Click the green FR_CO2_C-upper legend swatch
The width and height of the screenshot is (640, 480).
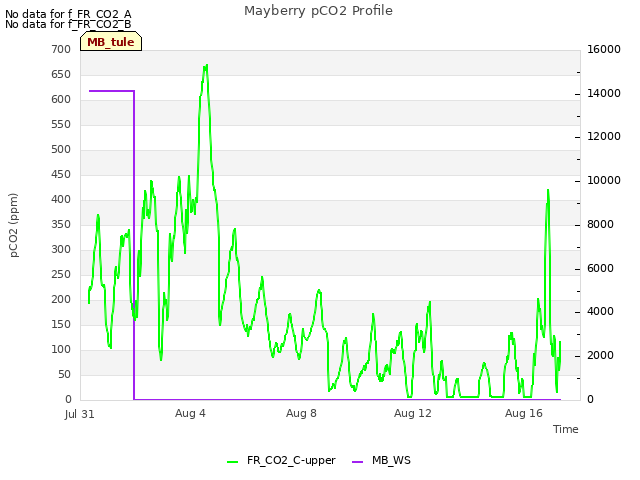click(x=232, y=462)
